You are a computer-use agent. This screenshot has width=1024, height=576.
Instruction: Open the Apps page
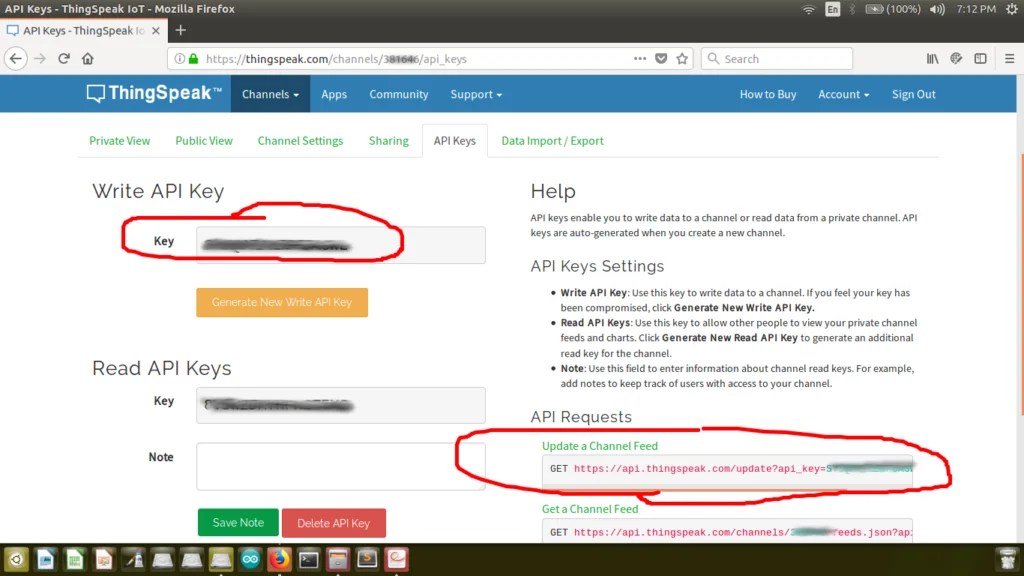(x=334, y=94)
